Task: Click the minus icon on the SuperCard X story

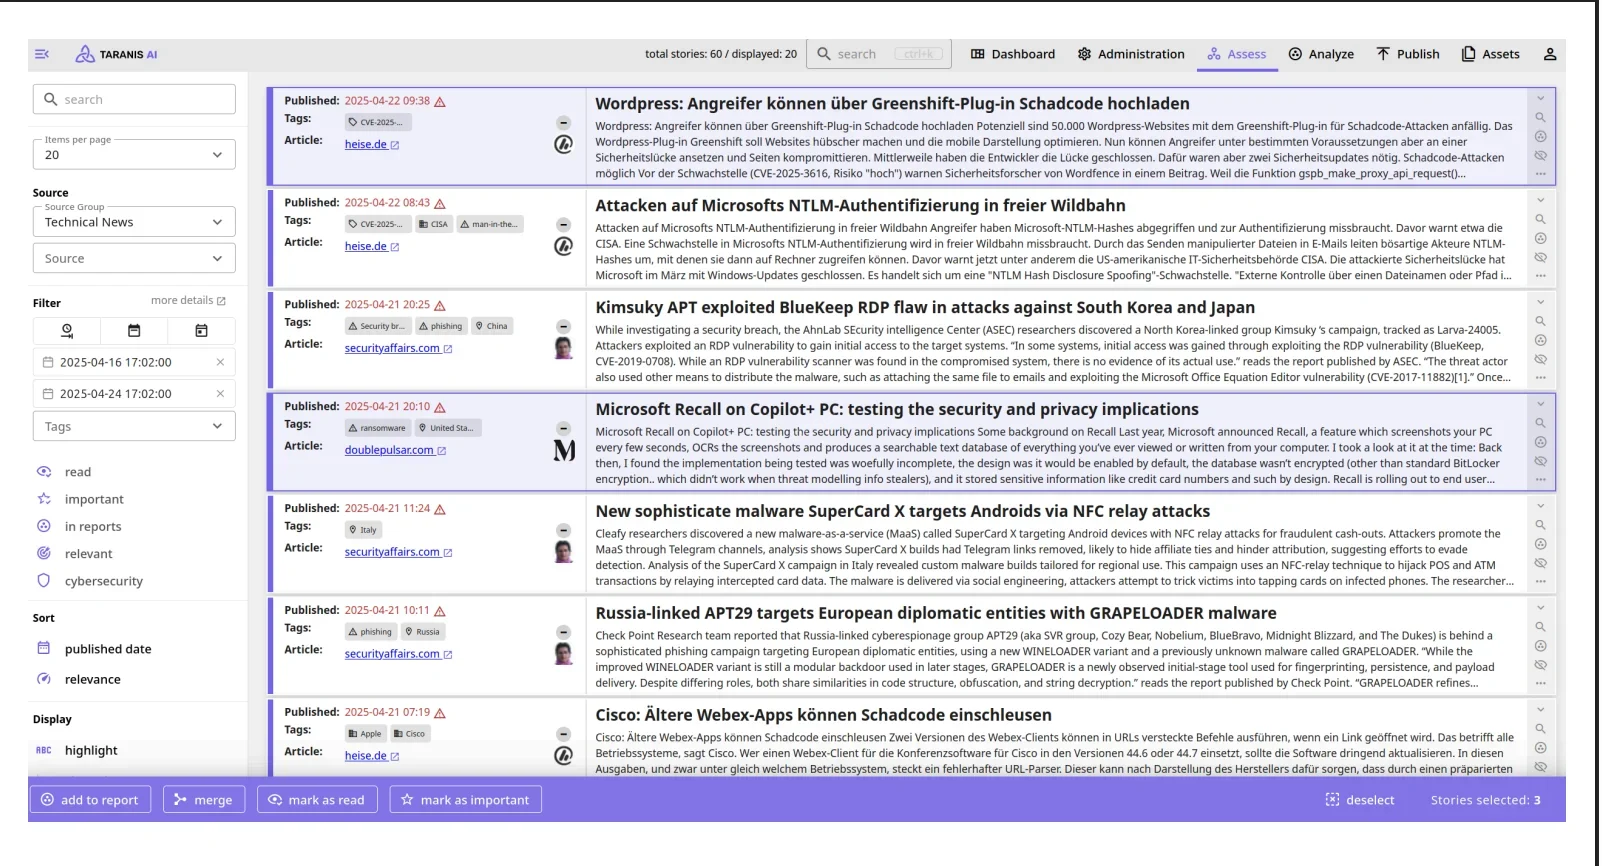Action: (x=563, y=530)
